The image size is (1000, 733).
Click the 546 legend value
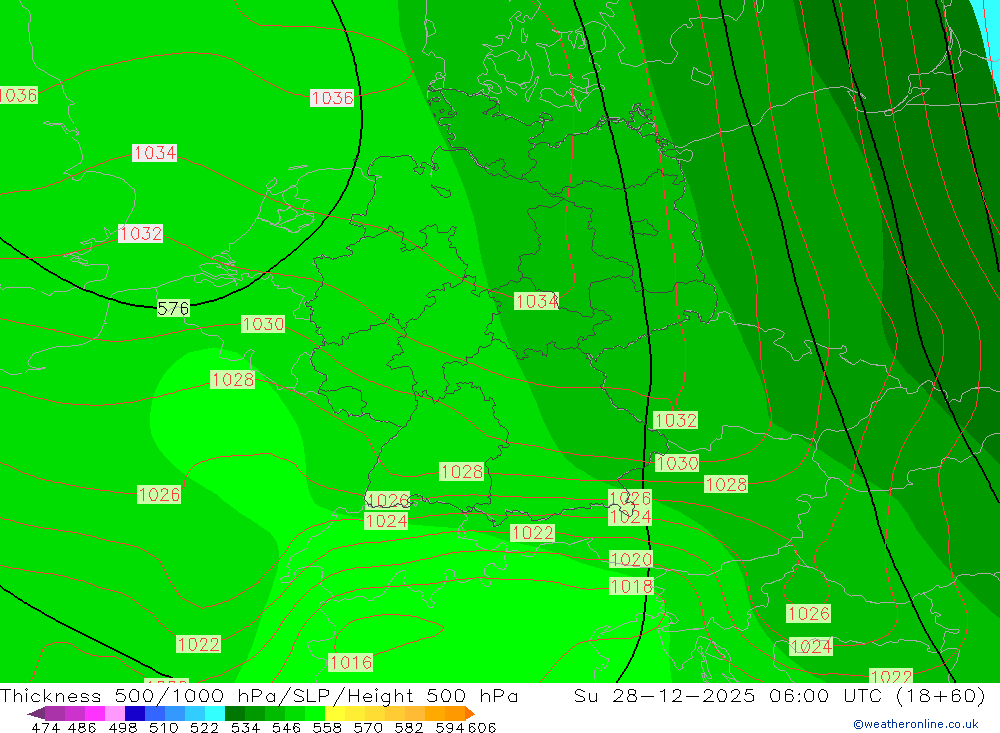pyautogui.click(x=286, y=727)
